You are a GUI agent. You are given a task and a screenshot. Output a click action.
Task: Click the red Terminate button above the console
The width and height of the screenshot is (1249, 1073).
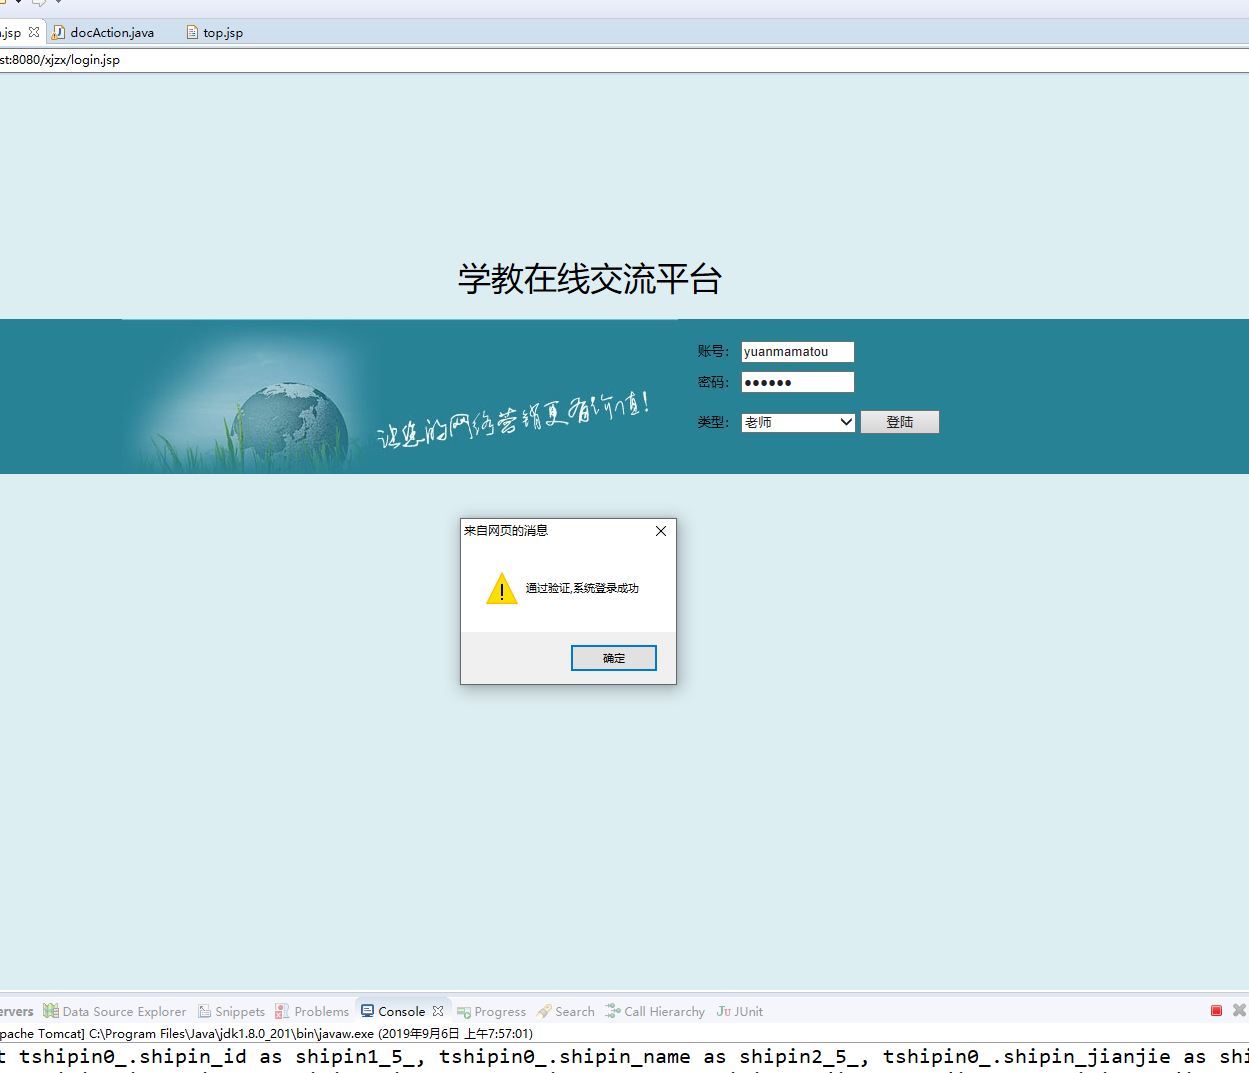point(1214,1011)
